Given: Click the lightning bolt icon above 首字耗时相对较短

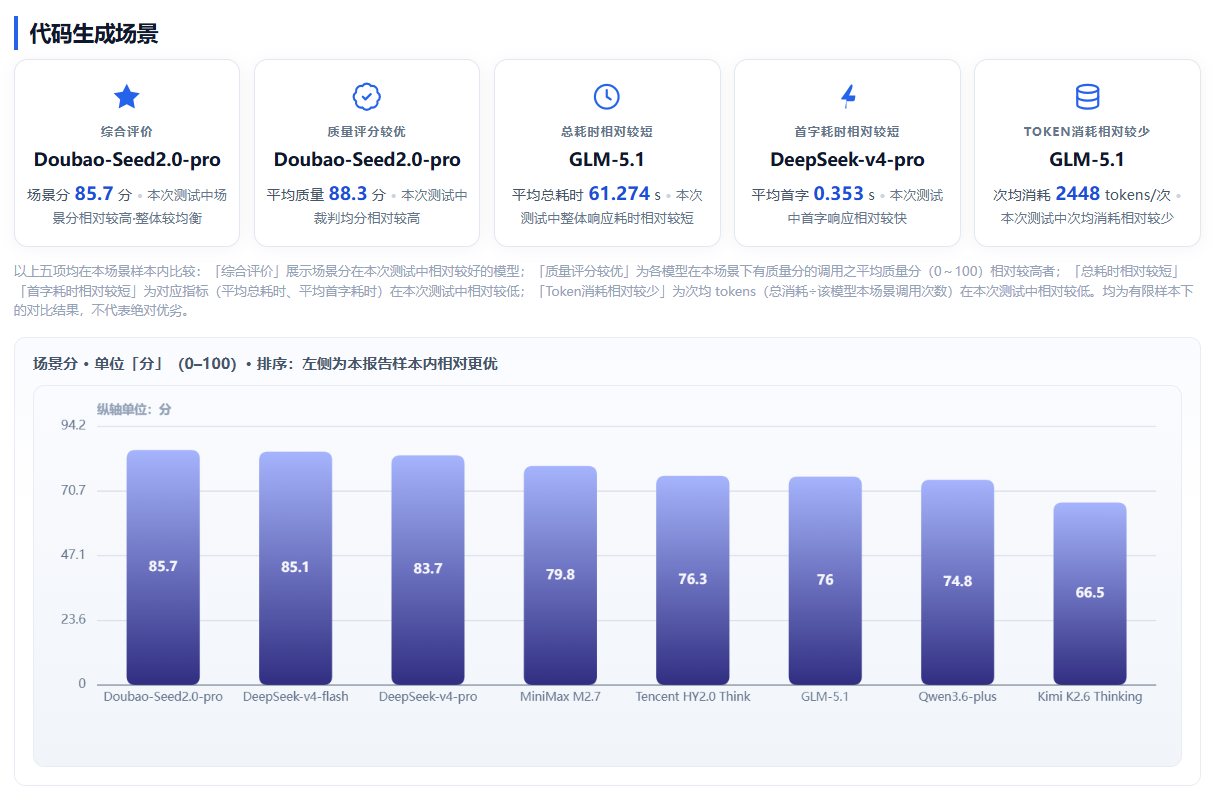Looking at the screenshot, I should tap(847, 96).
